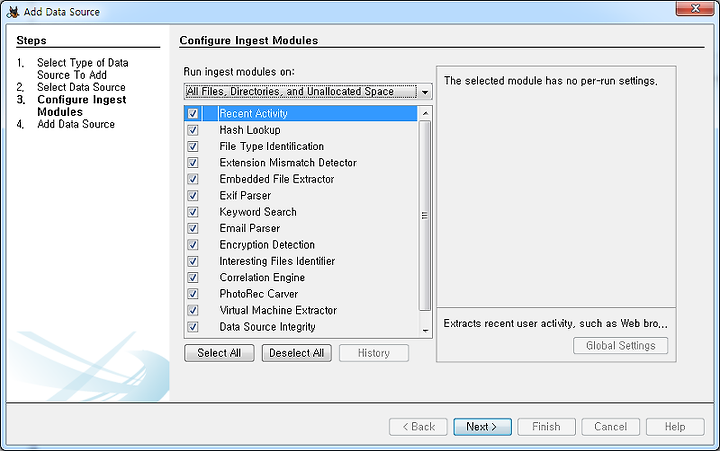Click the Finish button
The height and width of the screenshot is (451, 720).
click(546, 427)
